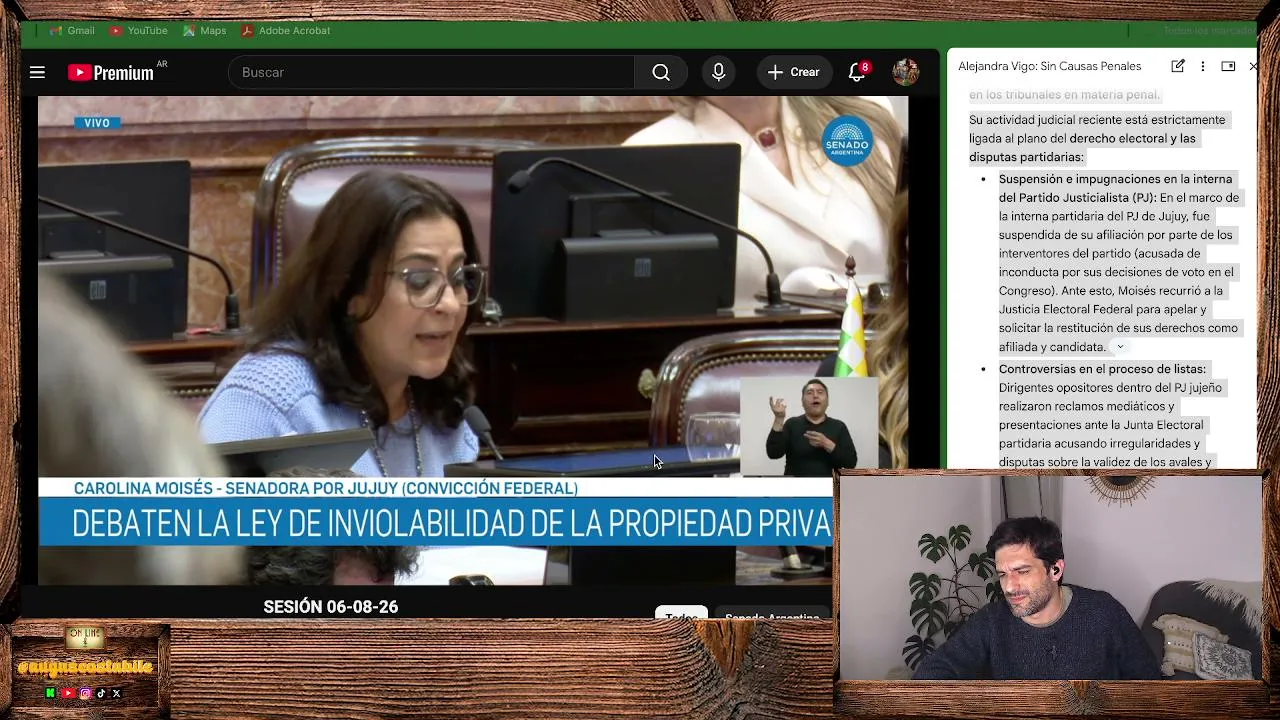Image resolution: width=1280 pixels, height=720 pixels.
Task: Click the SESIÓN 06-08-26 video title
Action: [331, 607]
